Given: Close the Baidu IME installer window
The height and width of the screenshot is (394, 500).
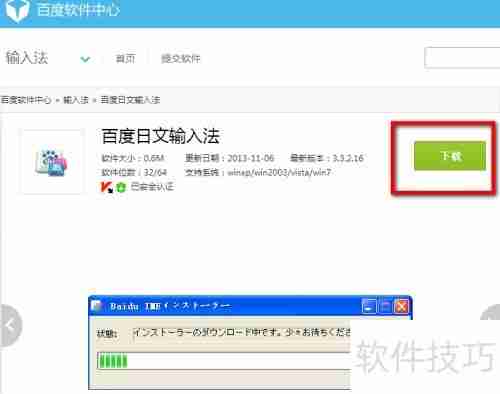Looking at the screenshot, I should (x=401, y=306).
